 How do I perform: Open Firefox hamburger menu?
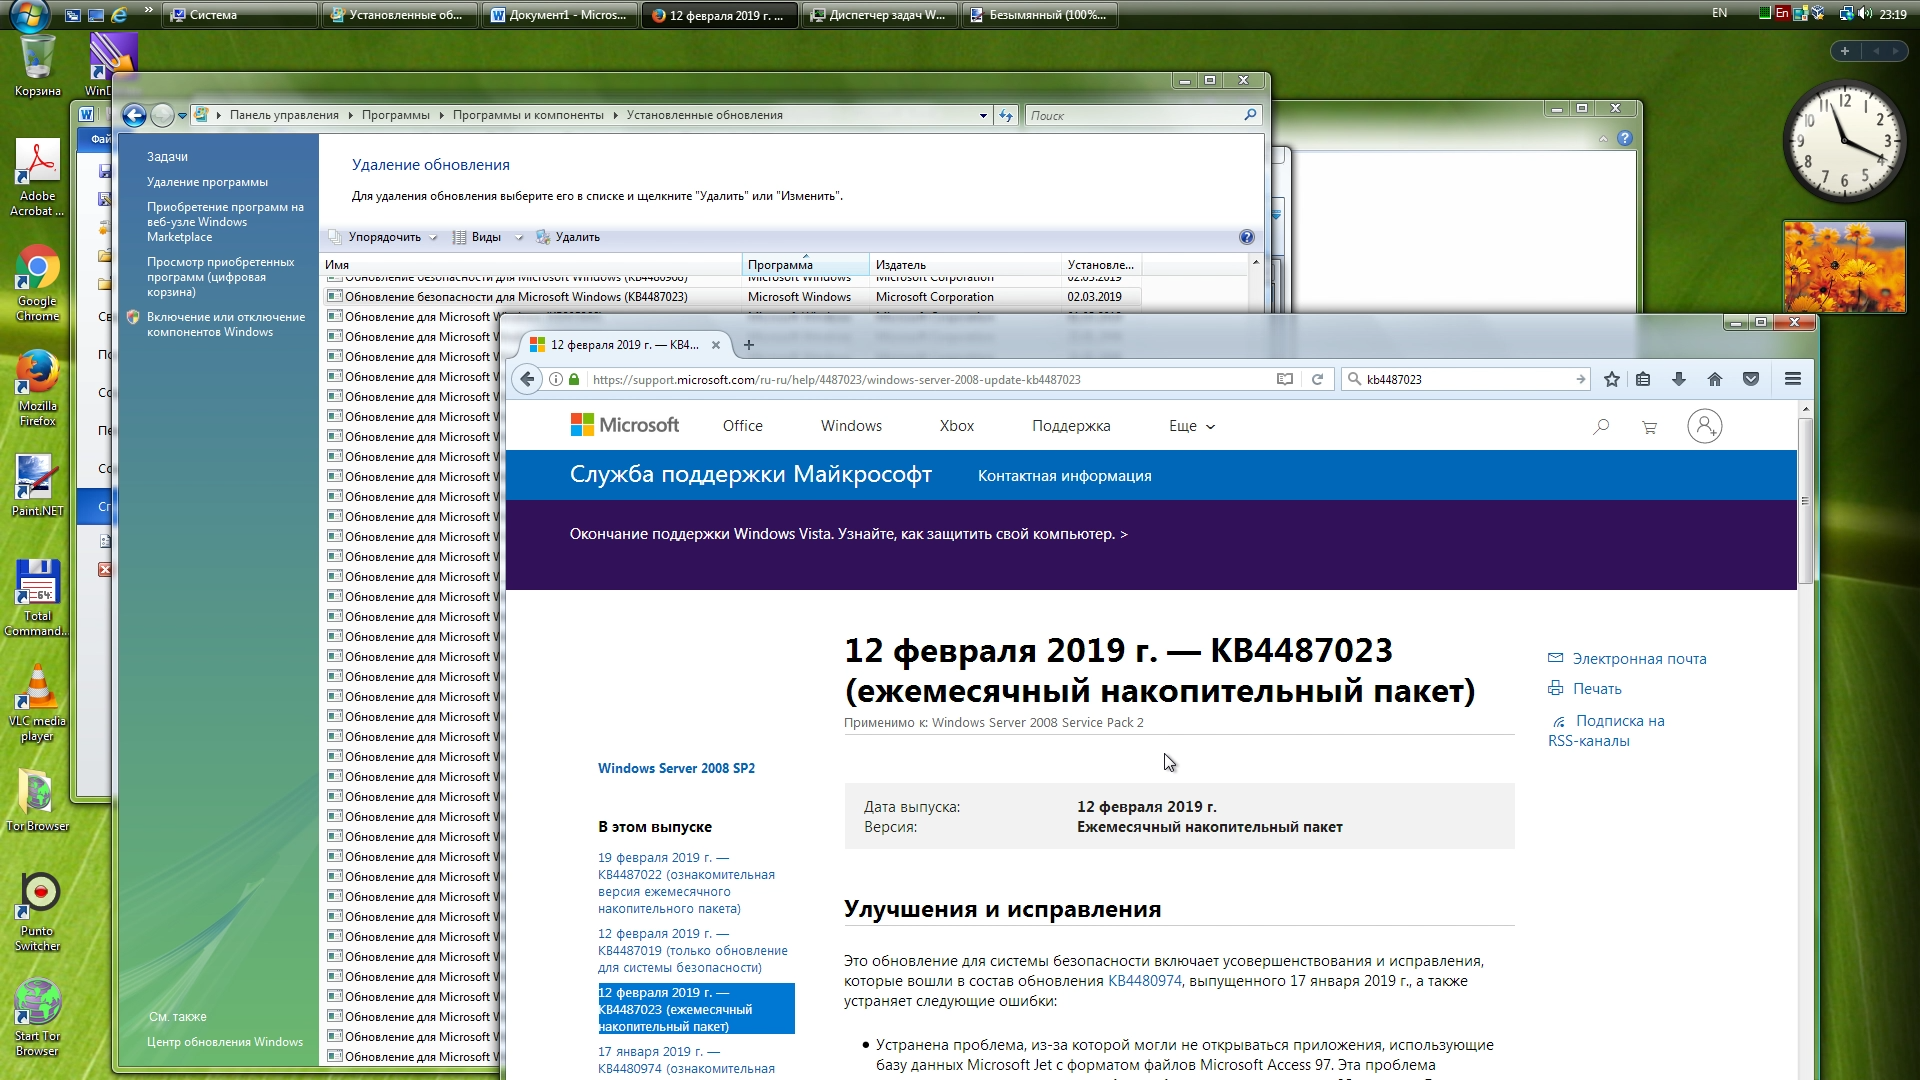pyautogui.click(x=1793, y=379)
